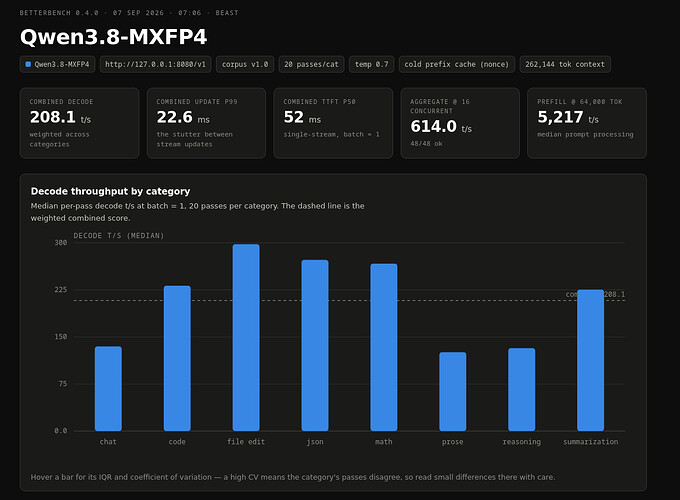Image resolution: width=680 pixels, height=500 pixels.
Task: Click the blue Qwen3.8-MXFP4 legend swatch
Action: point(28,64)
